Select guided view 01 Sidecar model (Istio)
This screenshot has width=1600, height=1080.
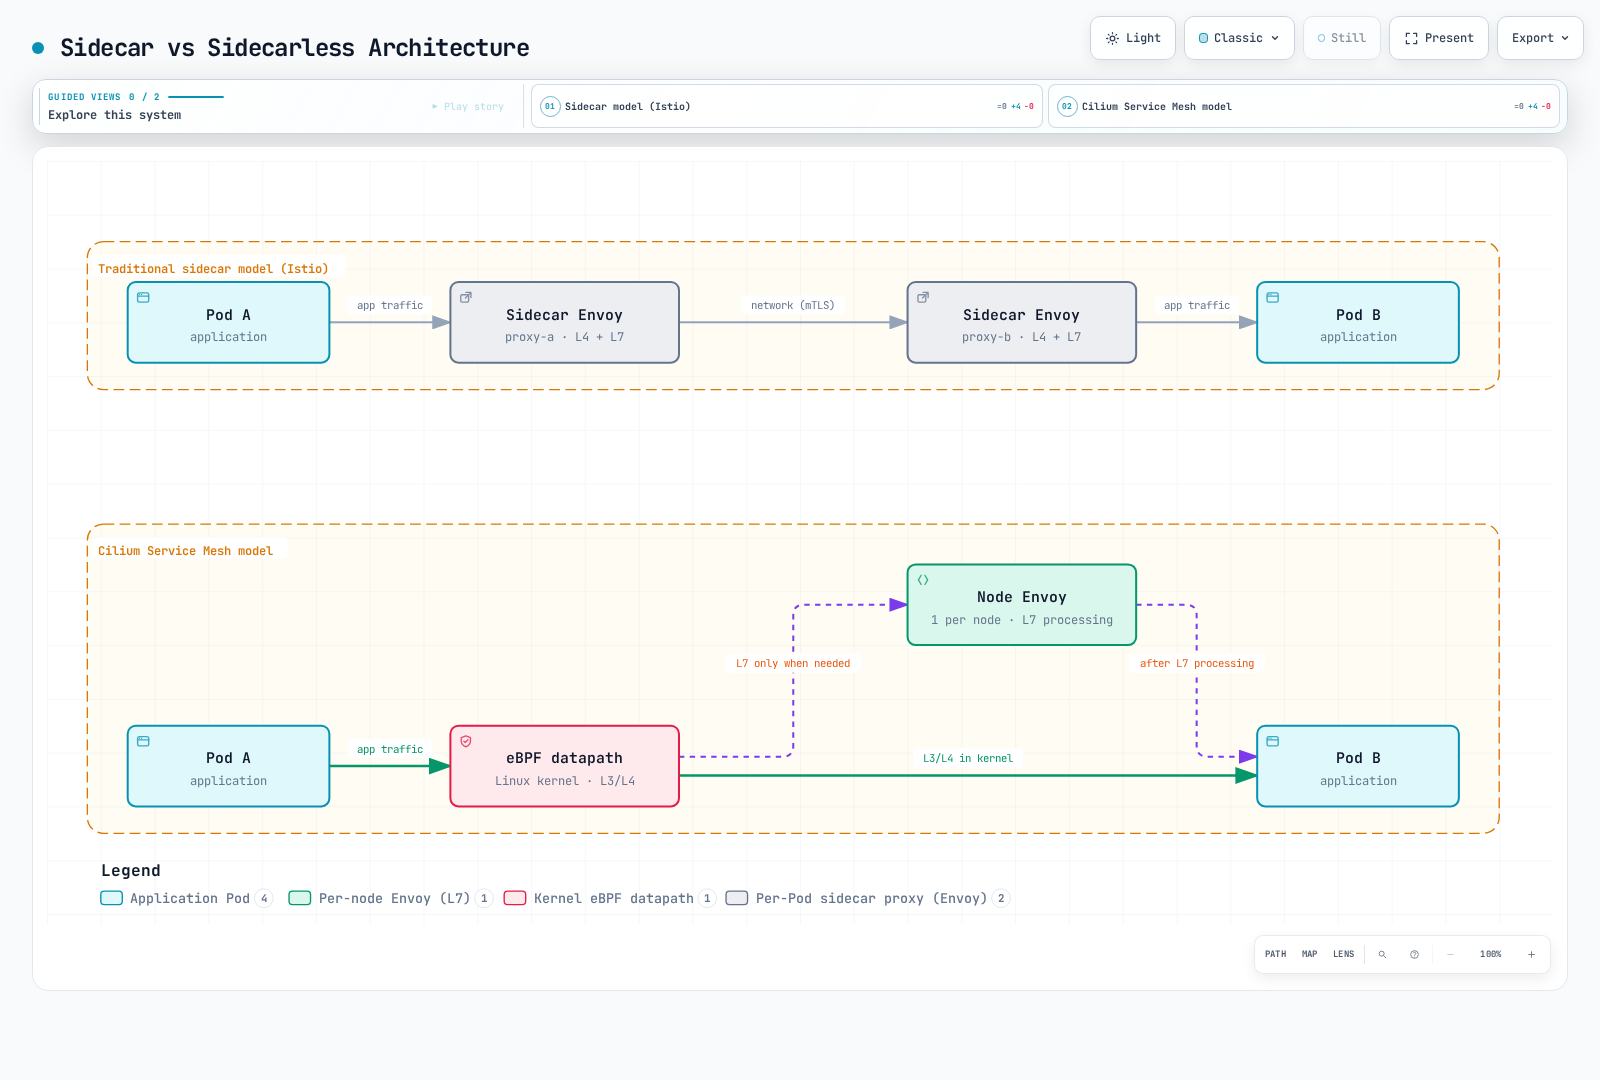[787, 106]
